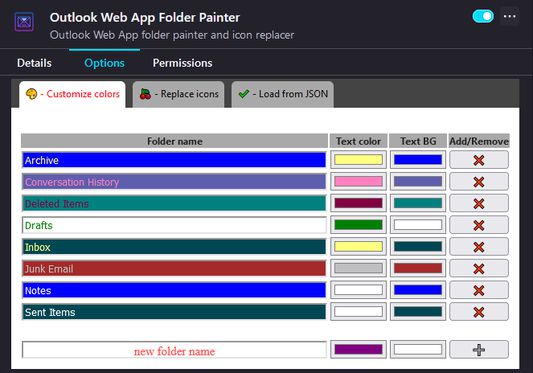Pick Archive text color yellow swatch
Image resolution: width=533 pixels, height=373 pixels.
(358, 160)
